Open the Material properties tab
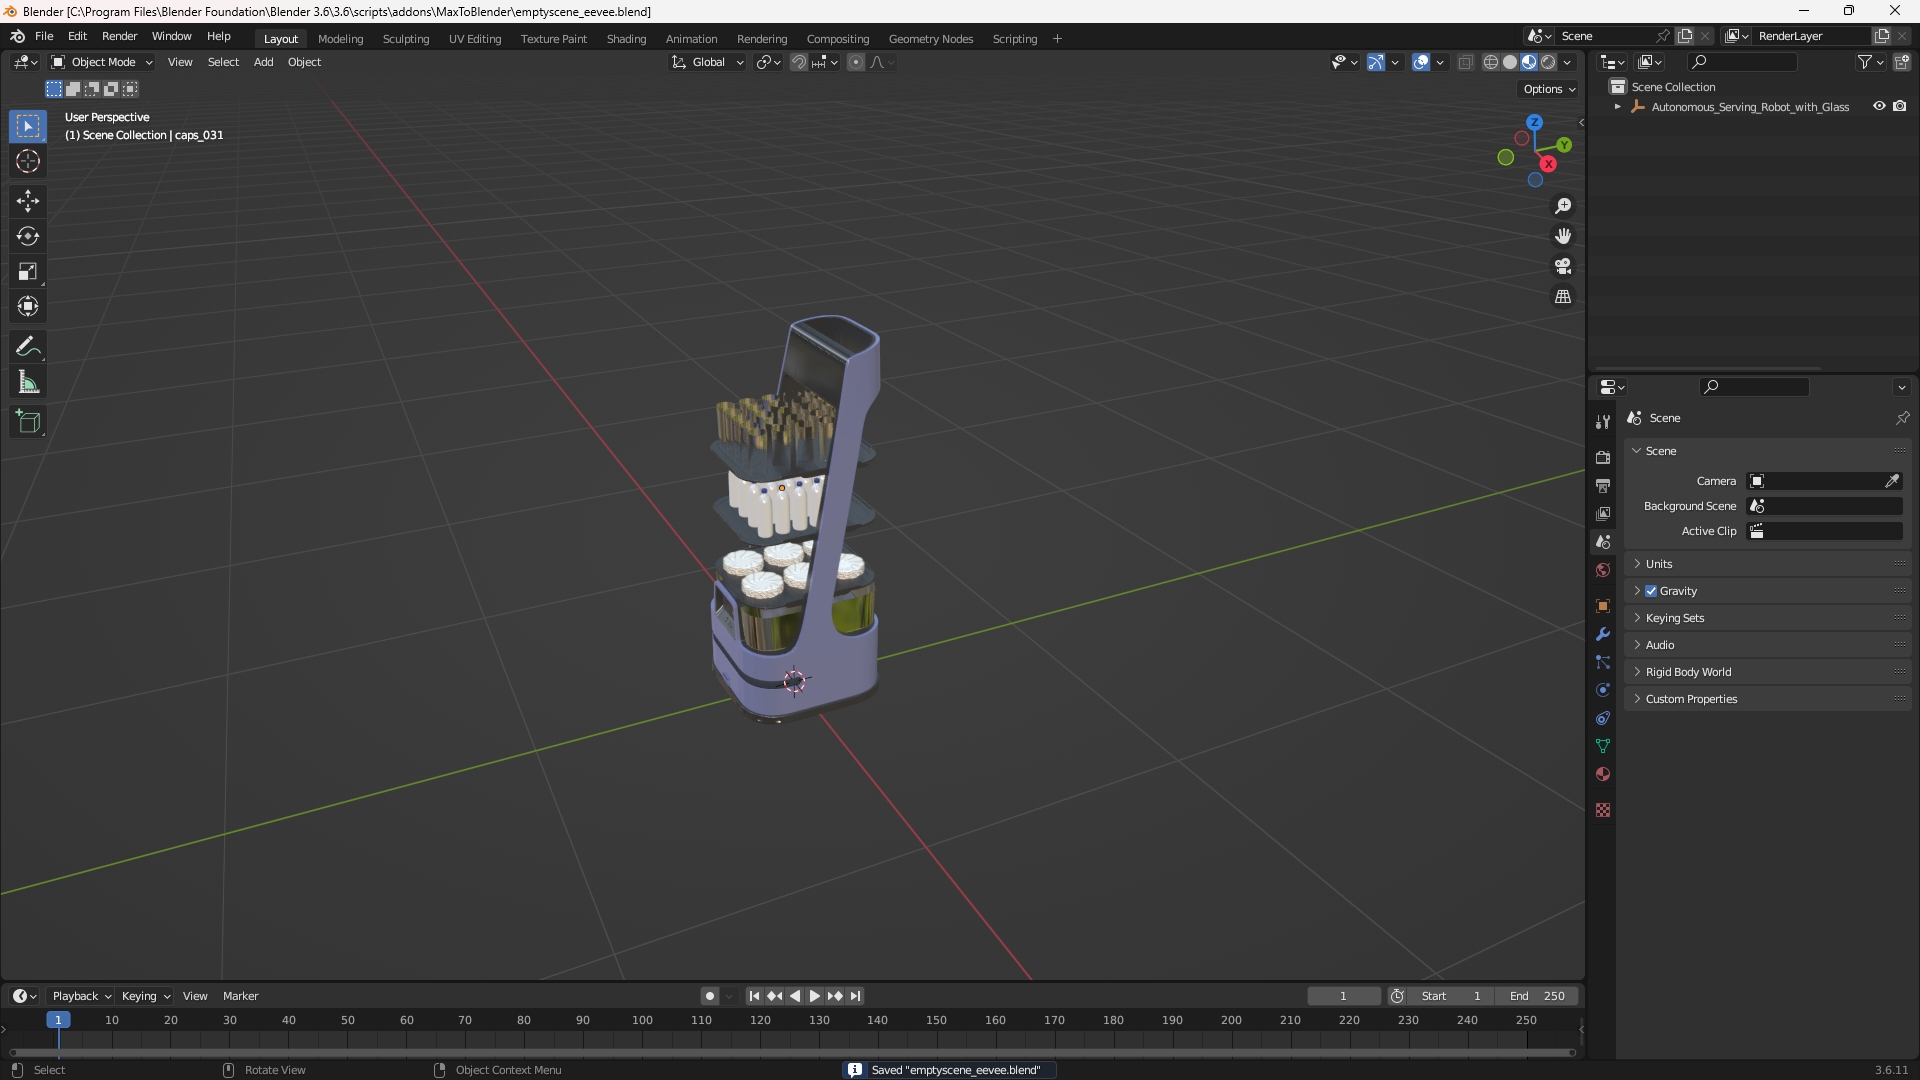This screenshot has height=1080, width=1920. [1603, 774]
